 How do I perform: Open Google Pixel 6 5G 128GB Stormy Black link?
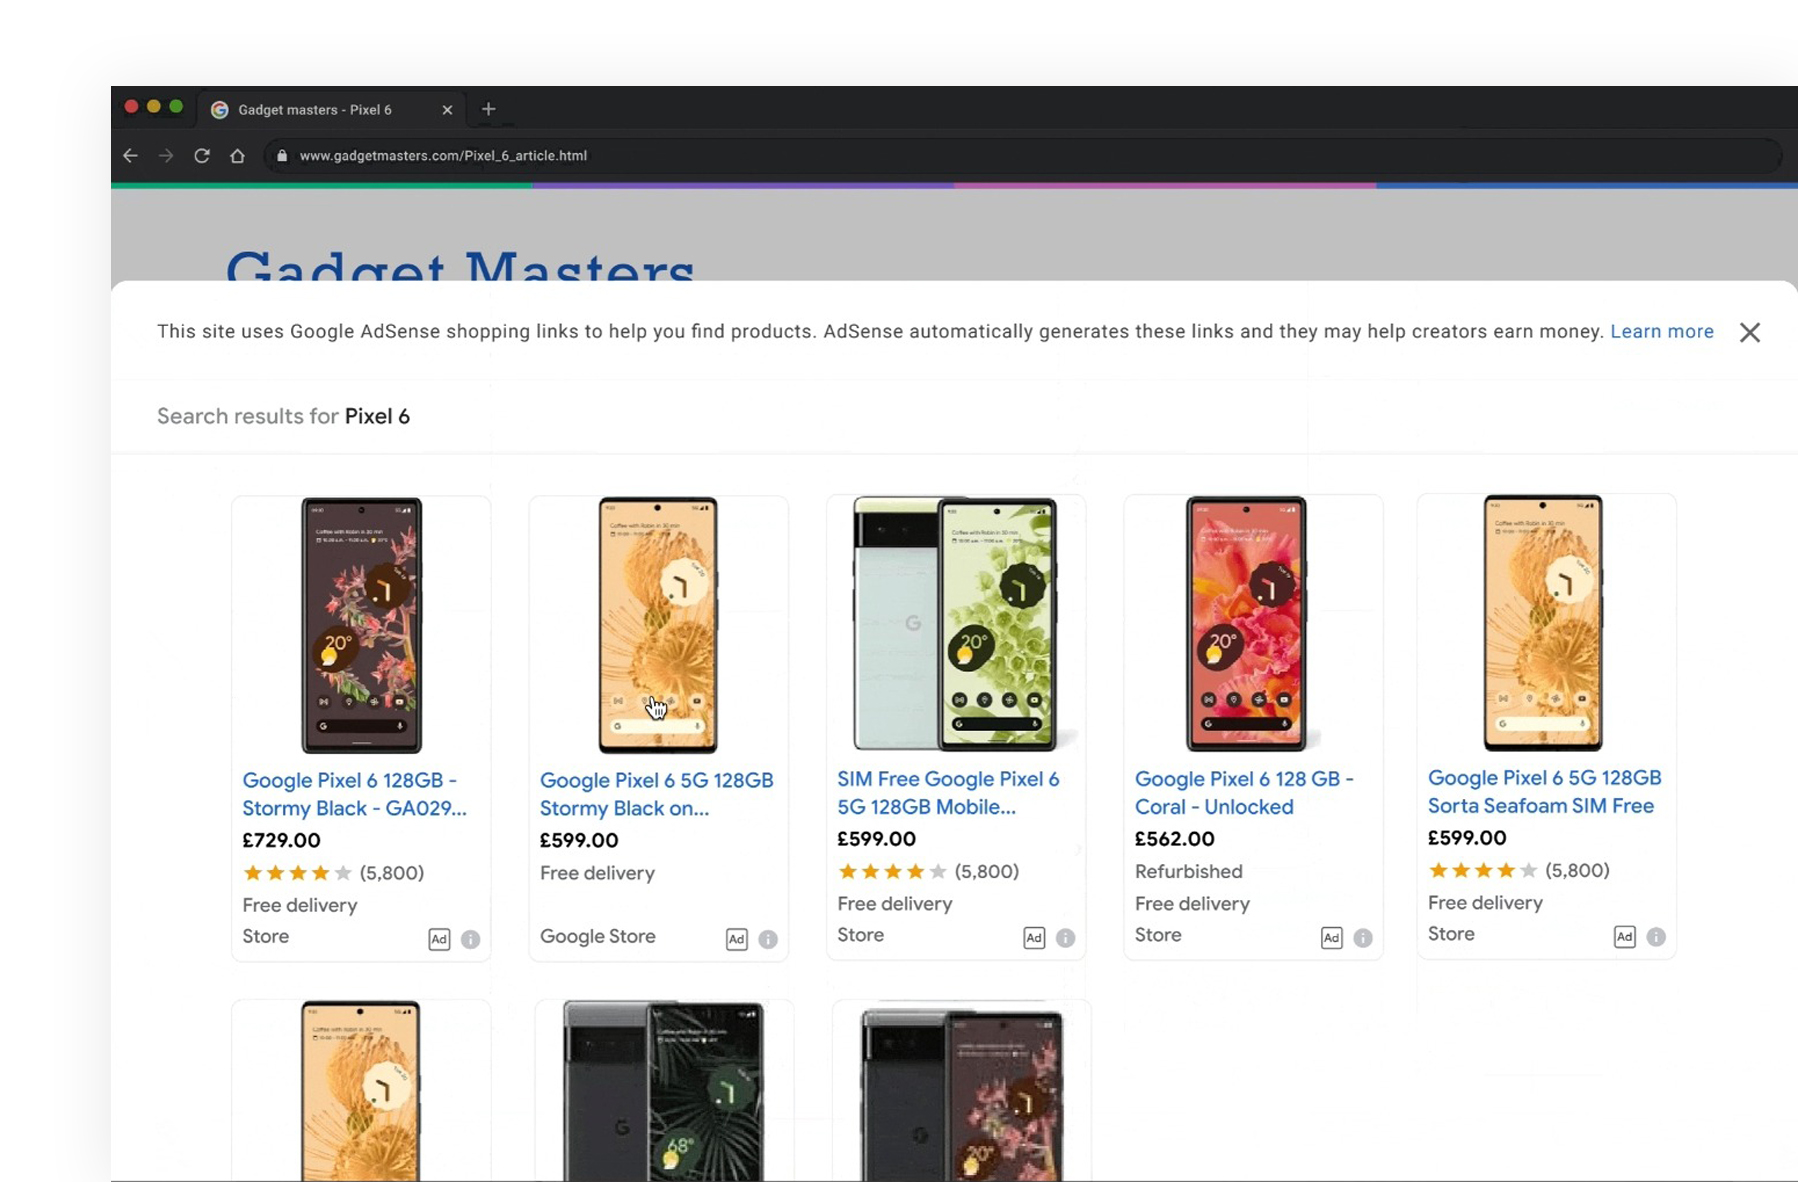[x=656, y=794]
